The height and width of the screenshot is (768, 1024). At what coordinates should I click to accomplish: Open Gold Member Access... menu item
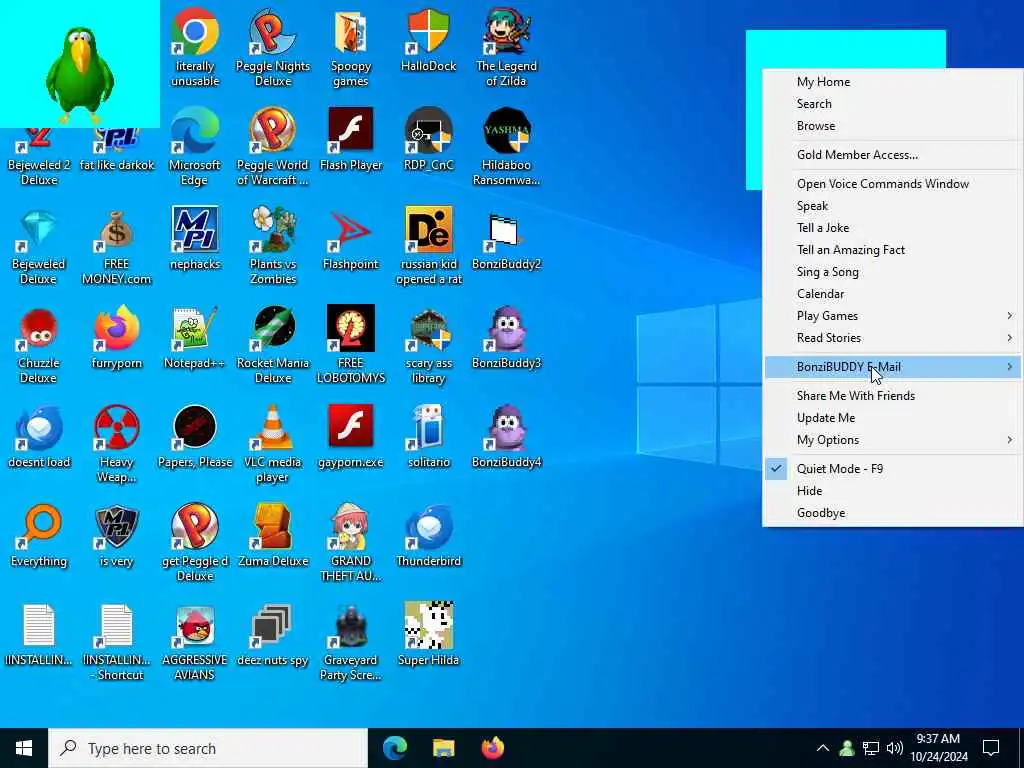[x=892, y=155]
